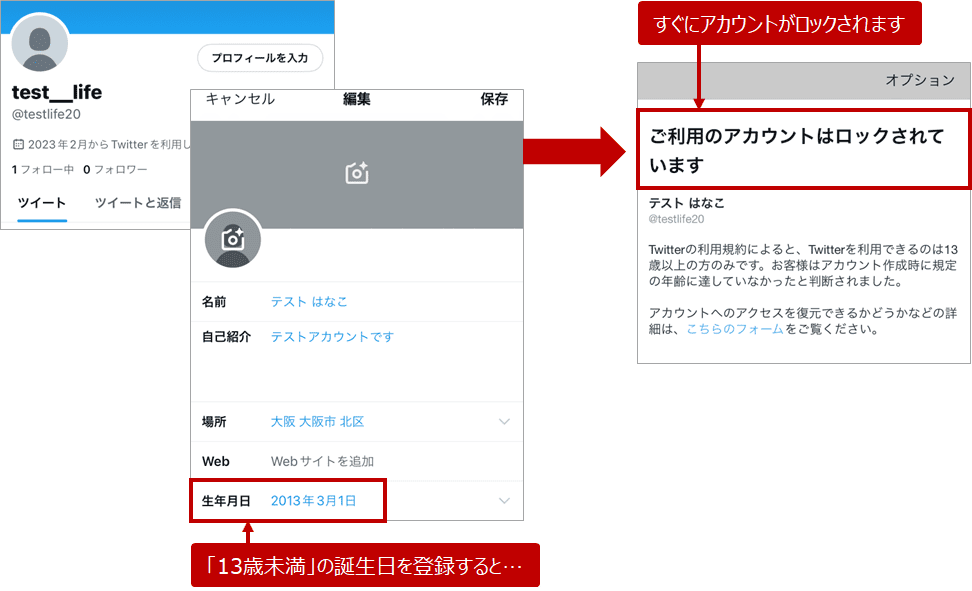Click the 自己紹介 bio text field
972x591 pixels.
332,337
